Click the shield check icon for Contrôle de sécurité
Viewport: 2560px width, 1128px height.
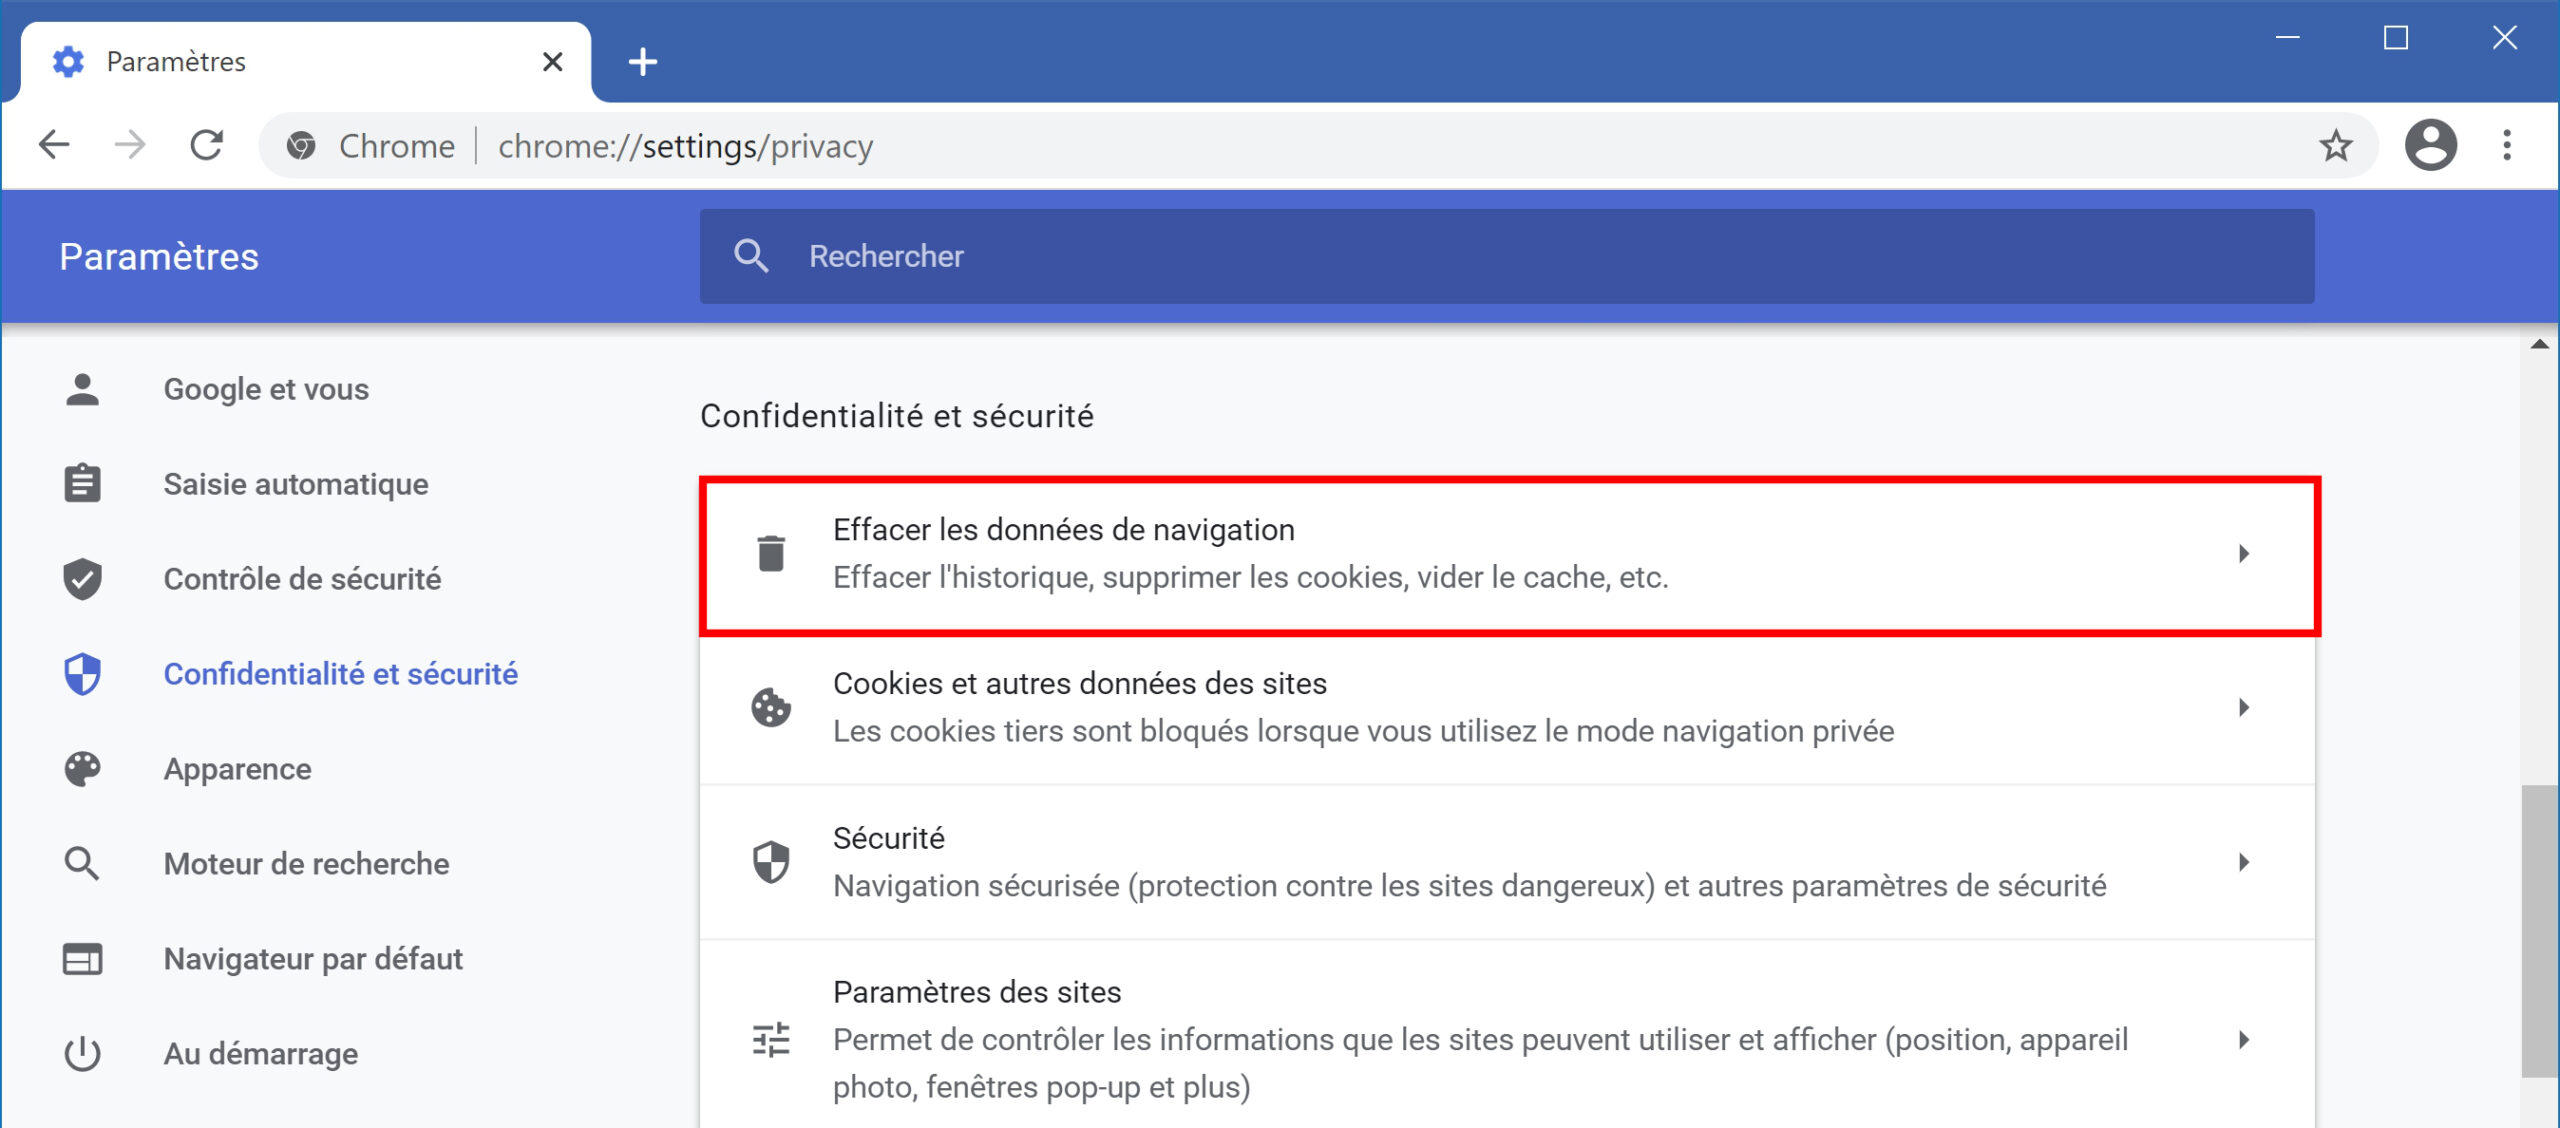pos(82,578)
